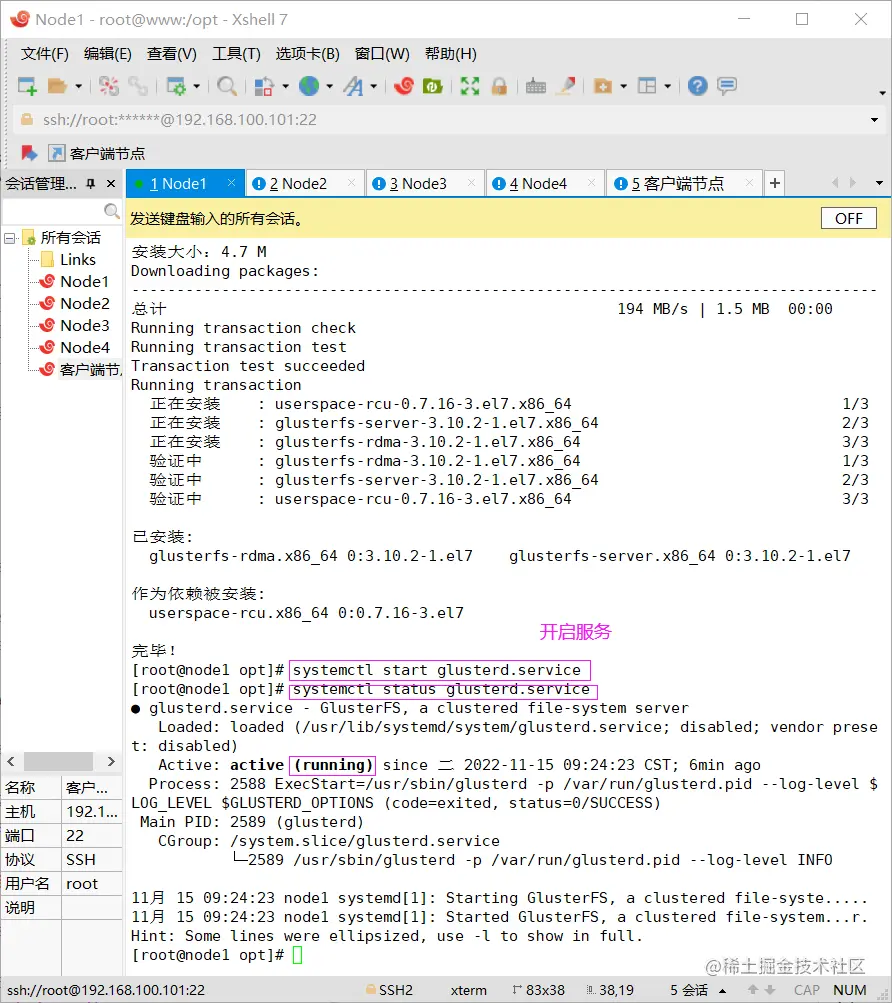Click the disconnect session icon

[109, 86]
